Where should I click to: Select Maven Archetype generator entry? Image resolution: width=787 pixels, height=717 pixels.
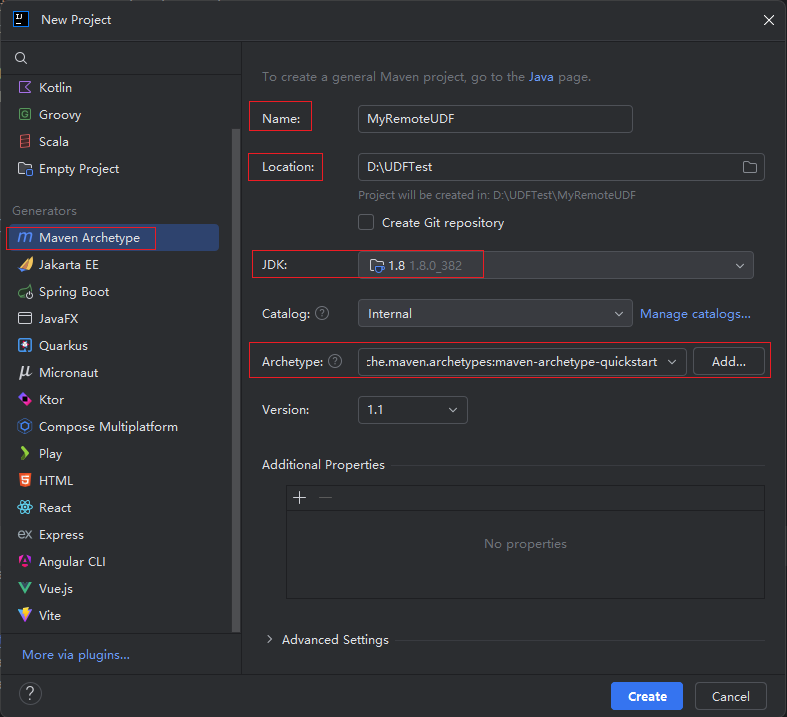[x=113, y=237]
